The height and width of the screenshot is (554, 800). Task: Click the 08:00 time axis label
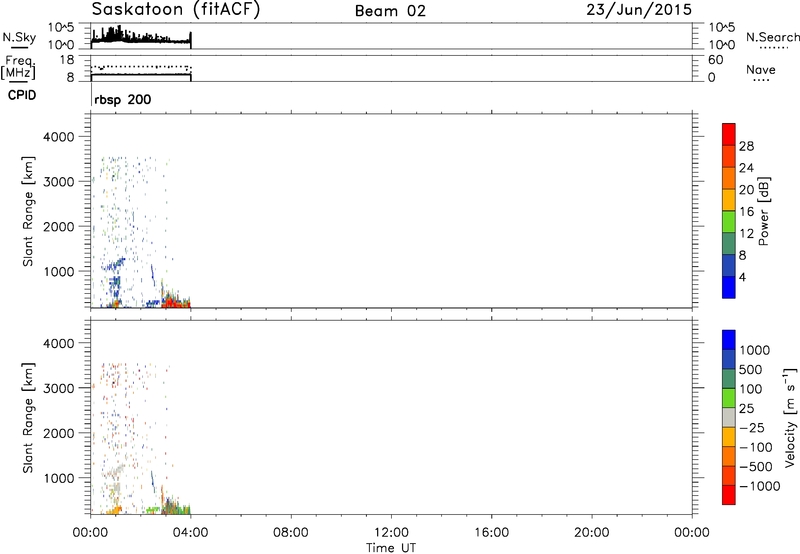click(x=291, y=533)
